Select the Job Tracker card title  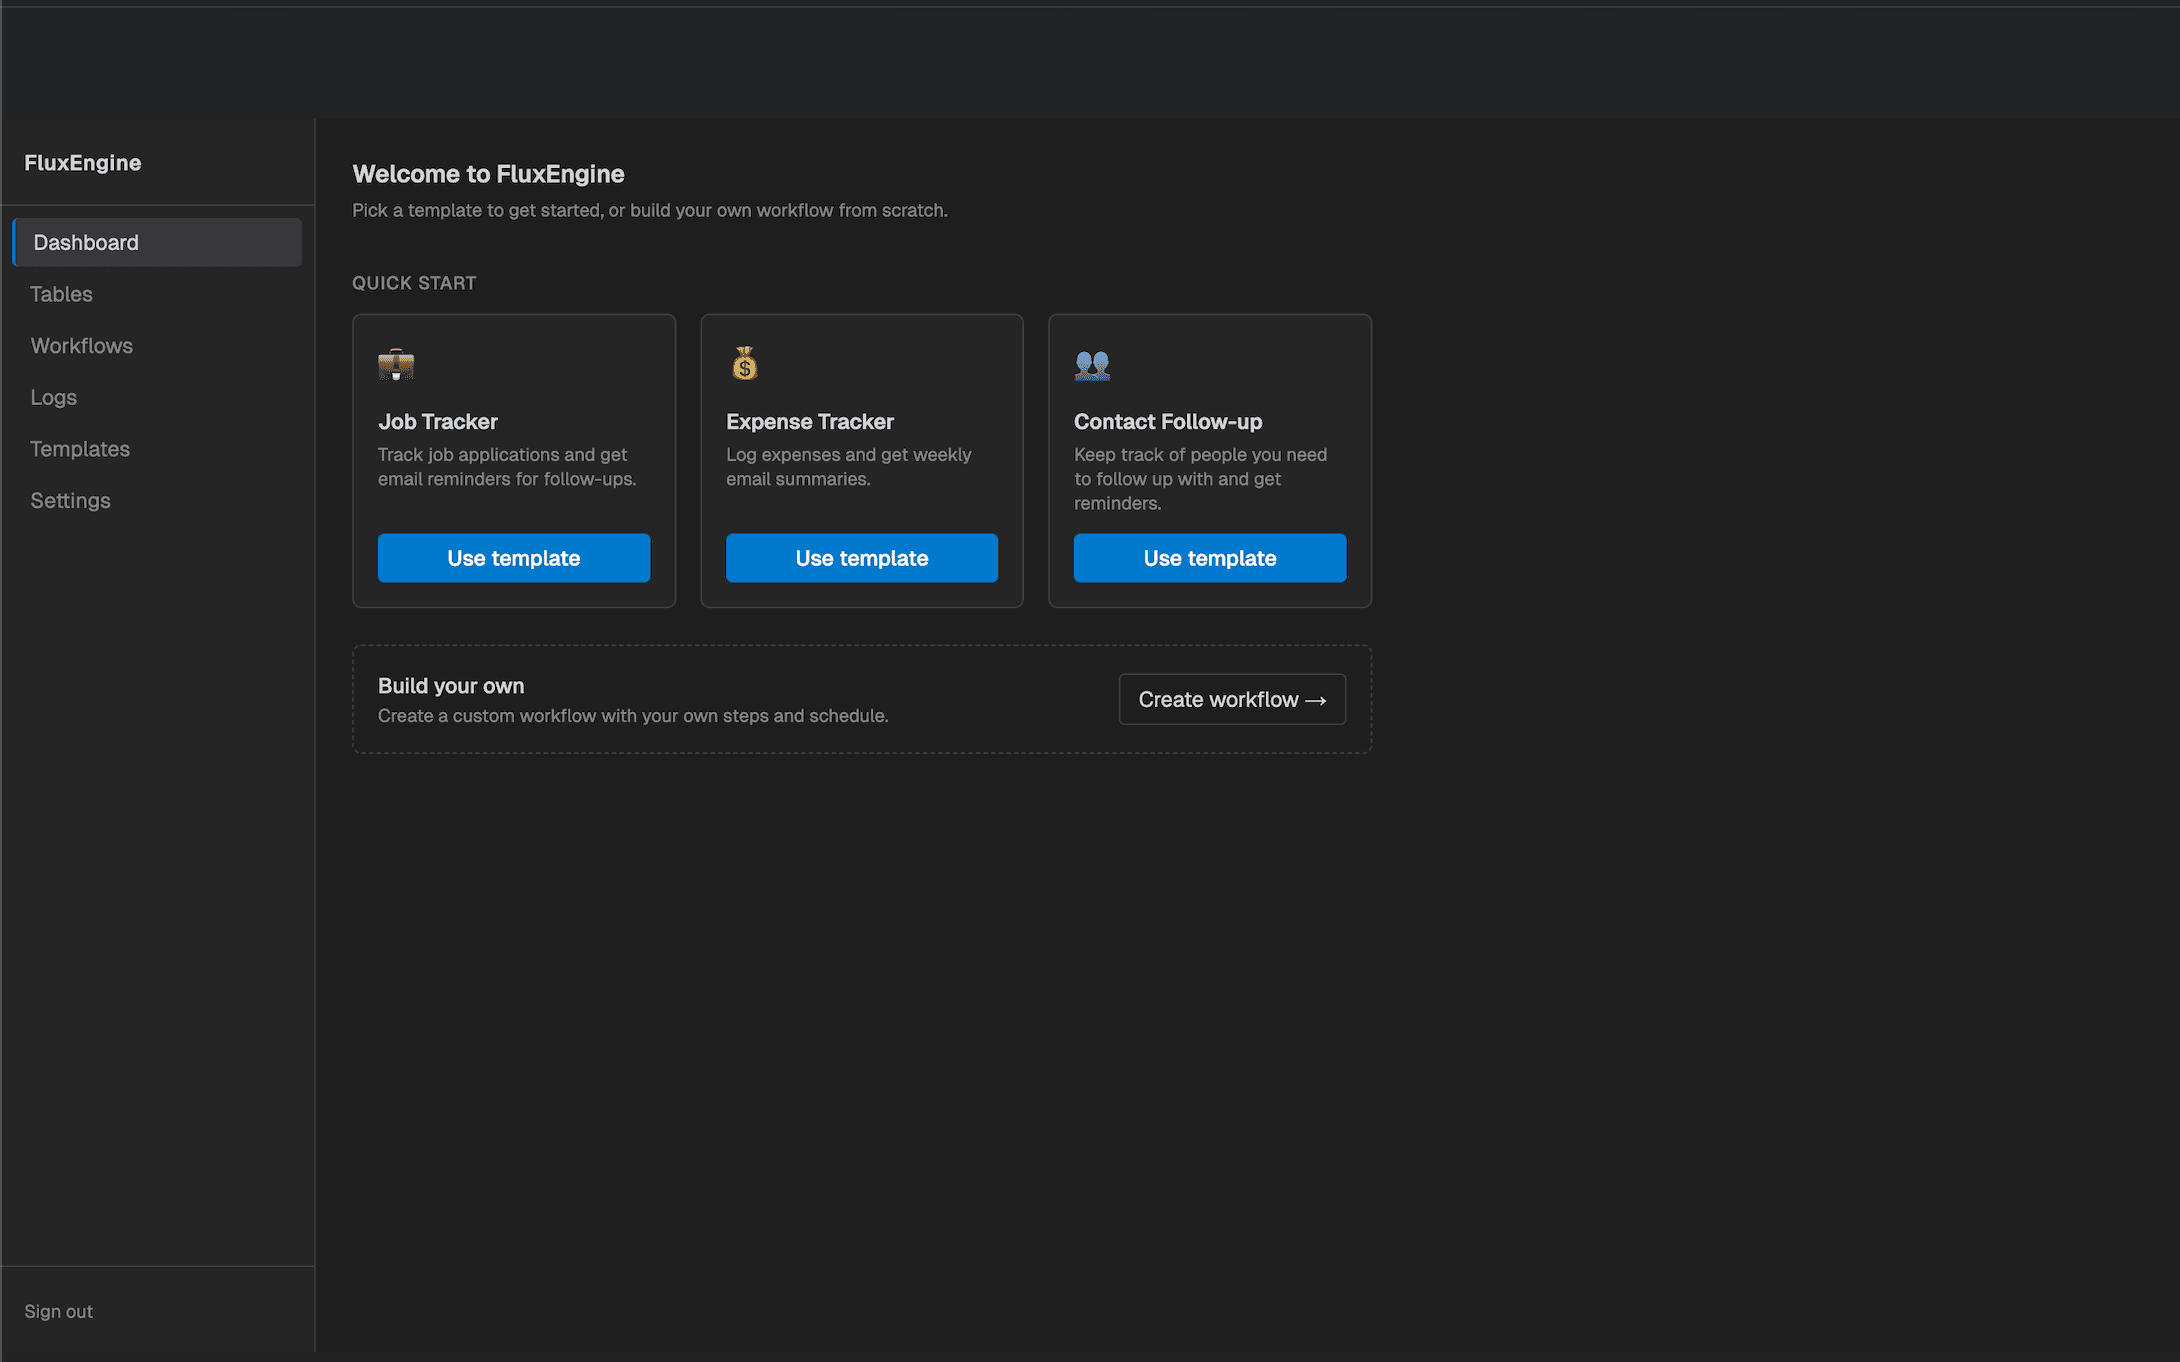coord(438,421)
